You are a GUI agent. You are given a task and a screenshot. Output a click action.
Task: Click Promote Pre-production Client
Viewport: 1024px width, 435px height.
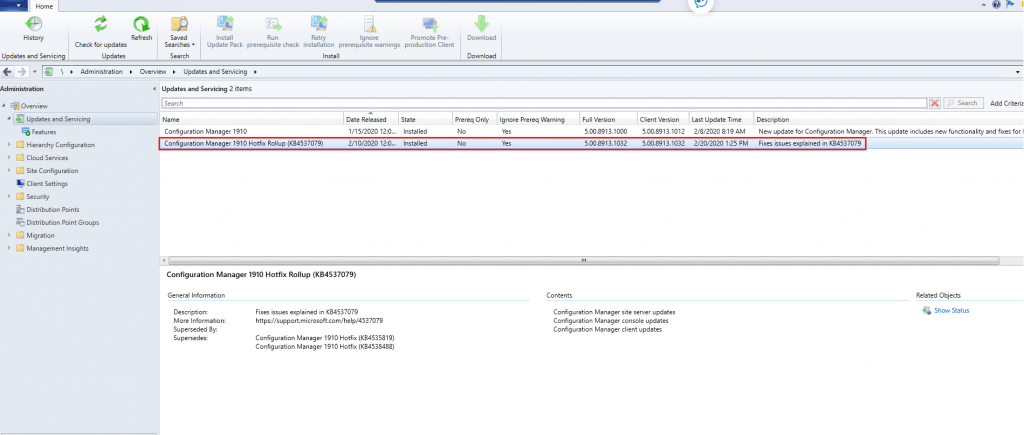(430, 32)
